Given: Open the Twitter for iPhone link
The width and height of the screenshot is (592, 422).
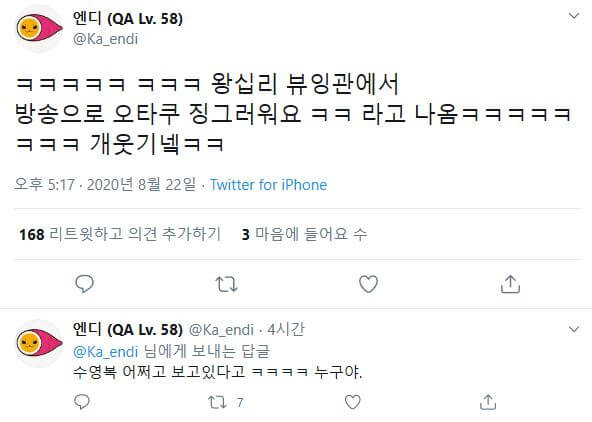Looking at the screenshot, I should [268, 185].
